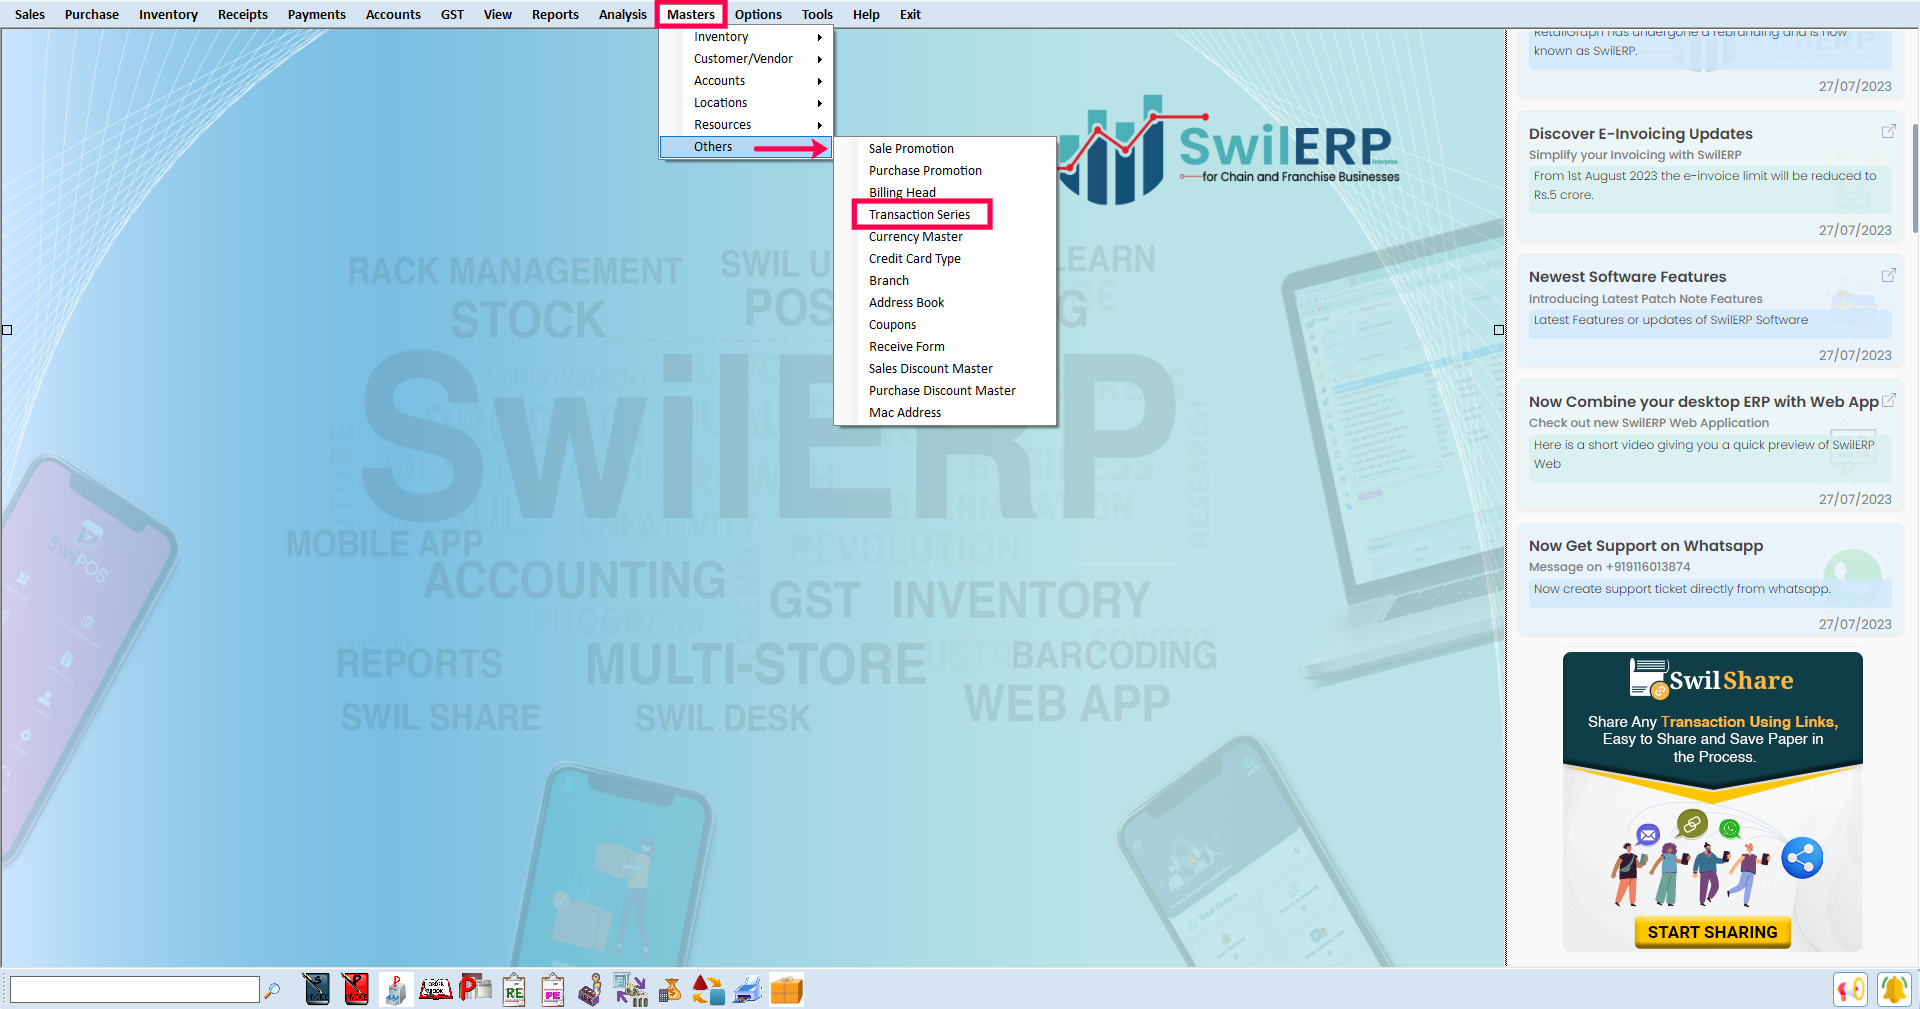Expand the Others submenu entry

(746, 147)
